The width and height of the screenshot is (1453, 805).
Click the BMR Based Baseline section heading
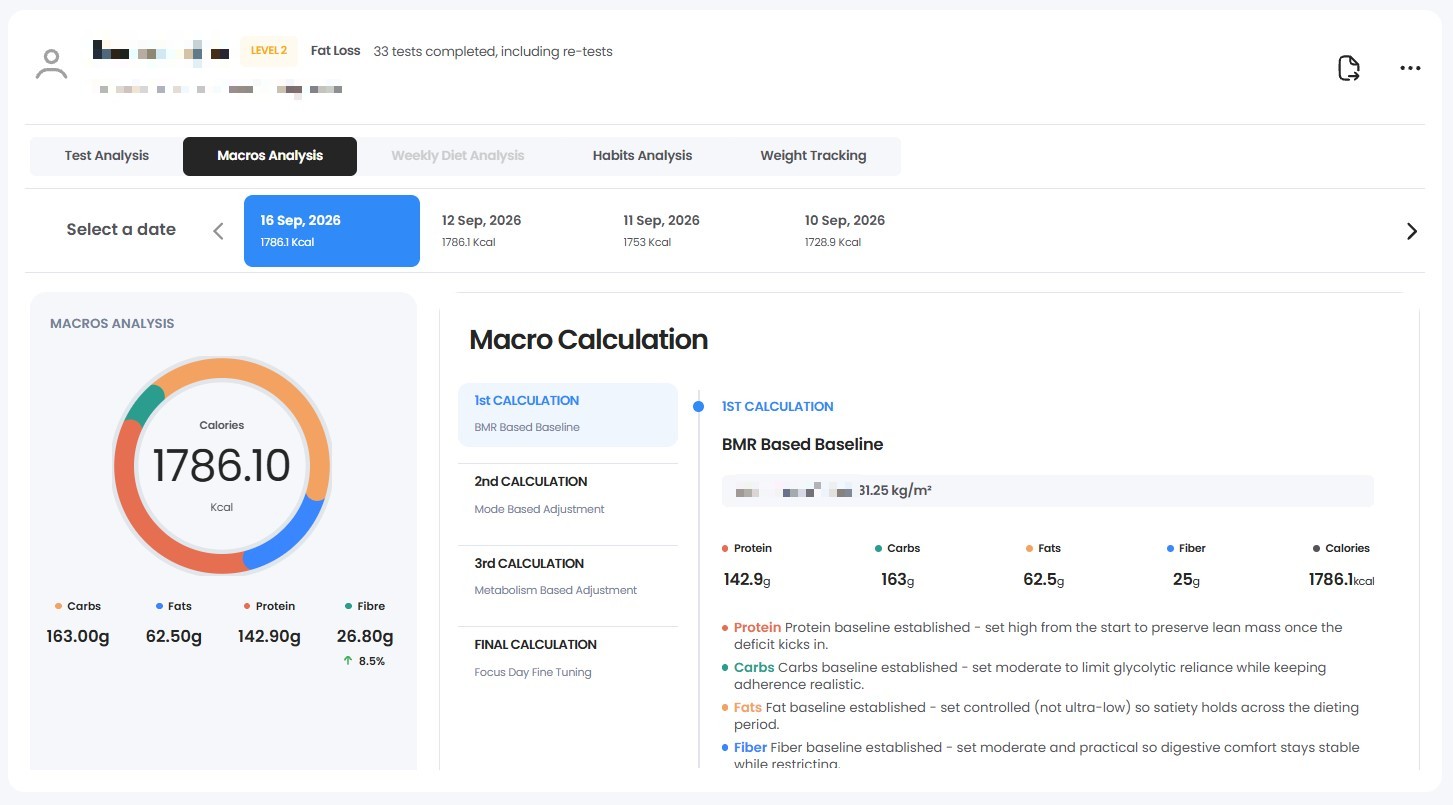click(x=802, y=444)
